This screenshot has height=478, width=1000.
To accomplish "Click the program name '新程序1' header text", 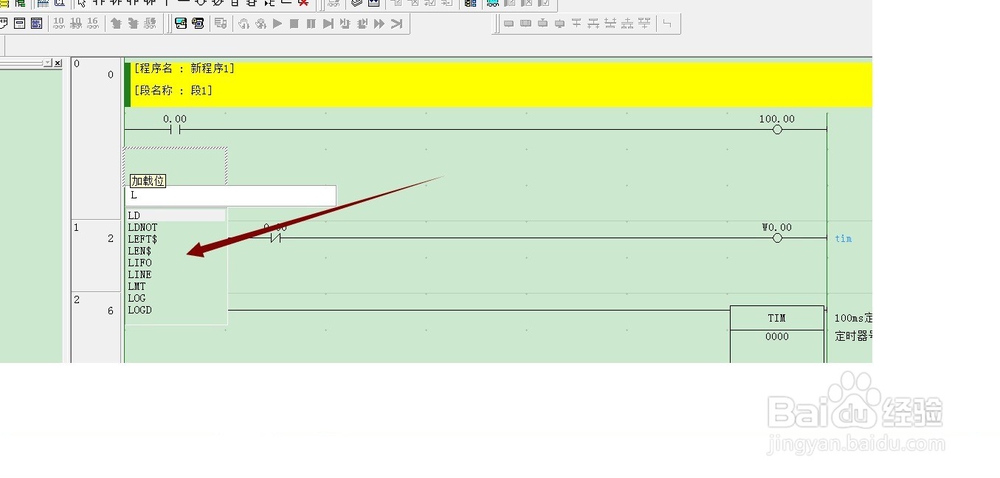I will coord(212,69).
